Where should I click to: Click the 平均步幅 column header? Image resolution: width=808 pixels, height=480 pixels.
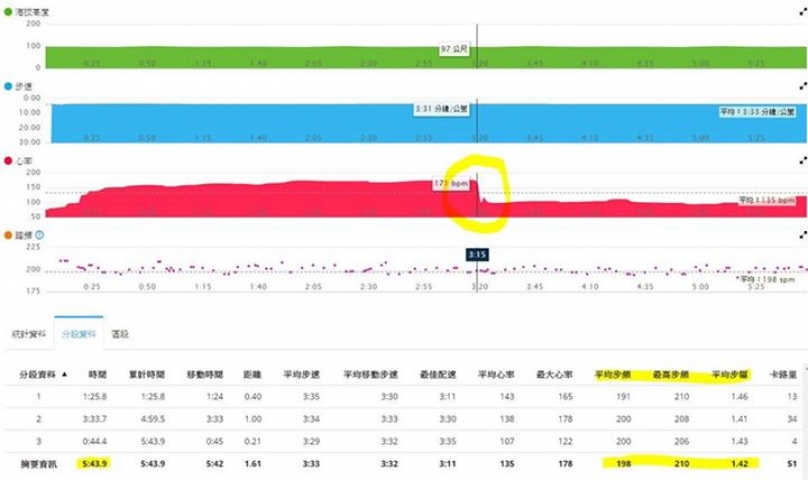click(730, 374)
